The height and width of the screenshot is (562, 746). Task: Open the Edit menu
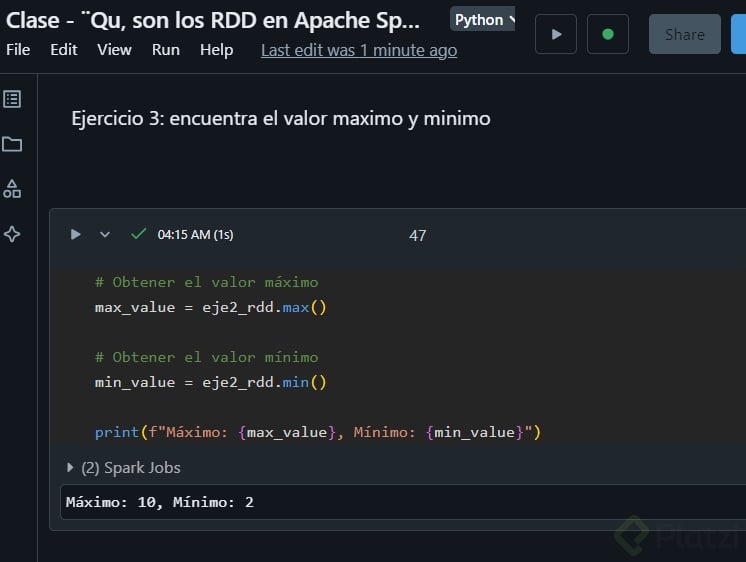coord(64,50)
